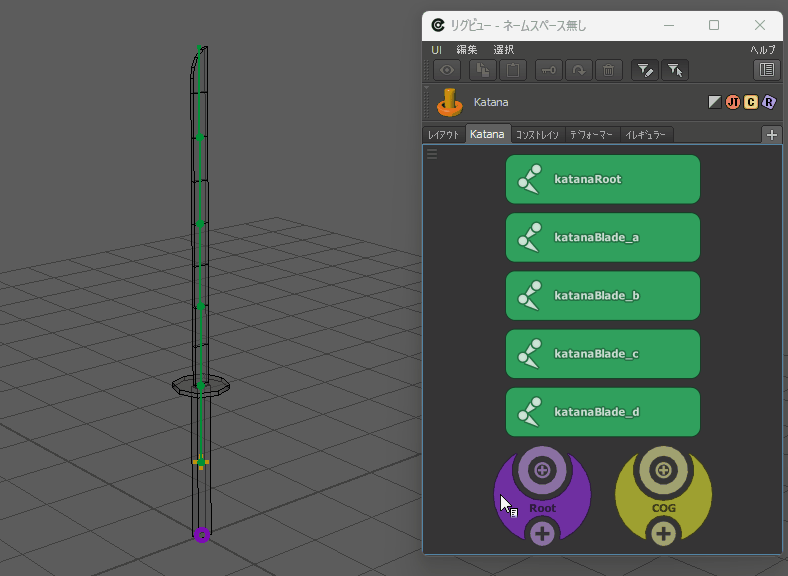
Task: Click the bottom plus on COG controller
Action: 663,534
